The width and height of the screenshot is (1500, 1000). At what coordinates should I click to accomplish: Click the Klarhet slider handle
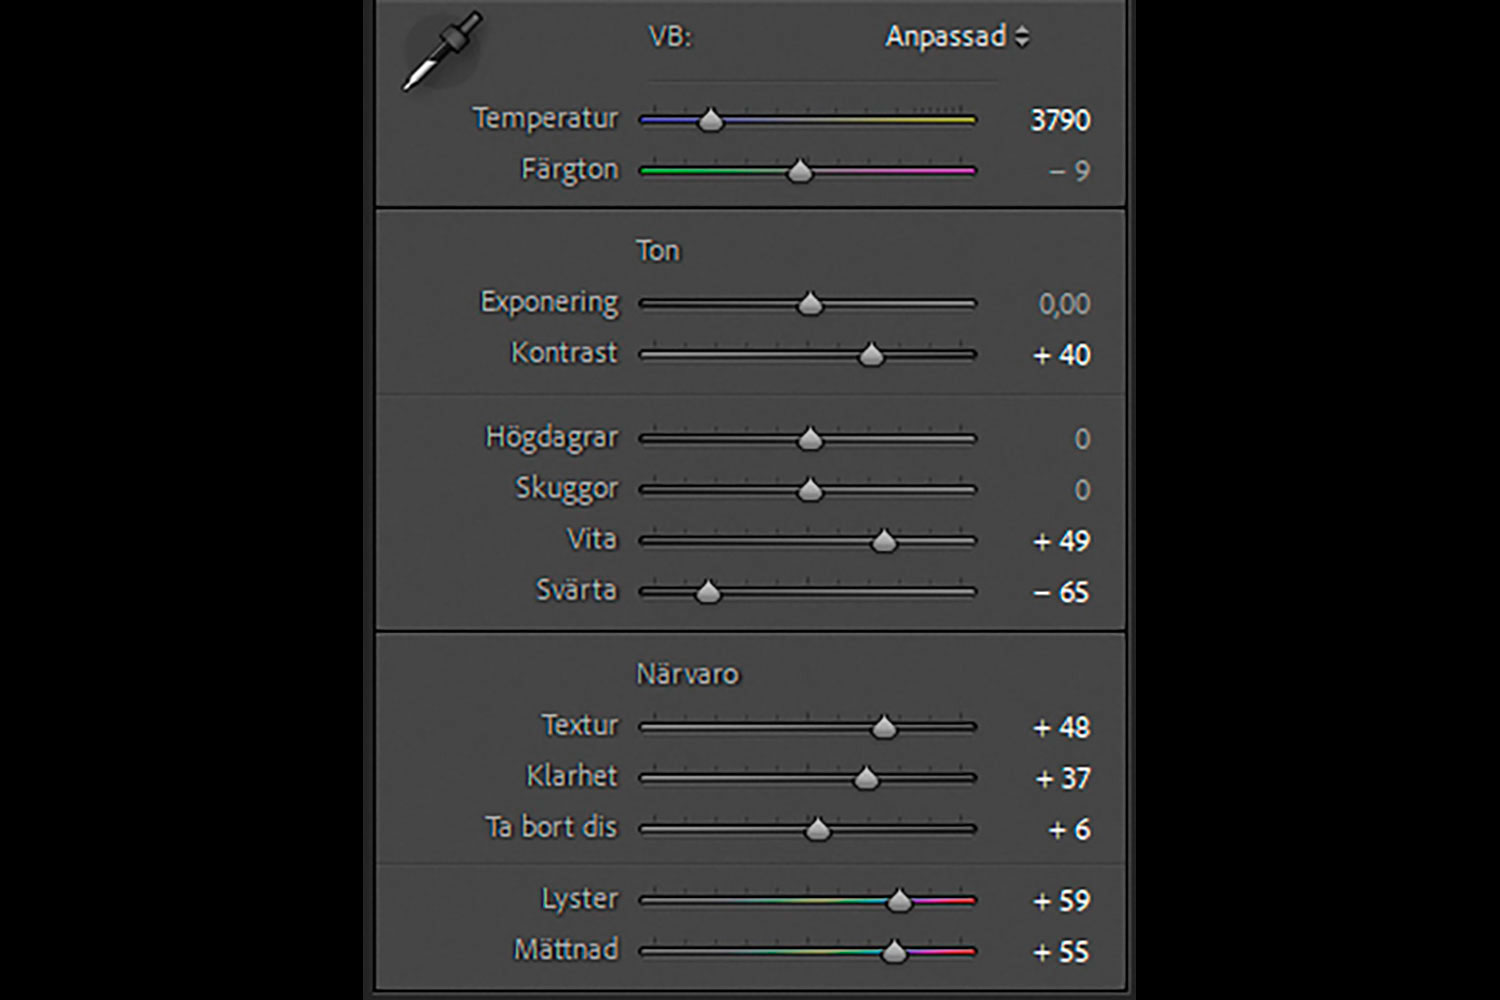click(866, 778)
